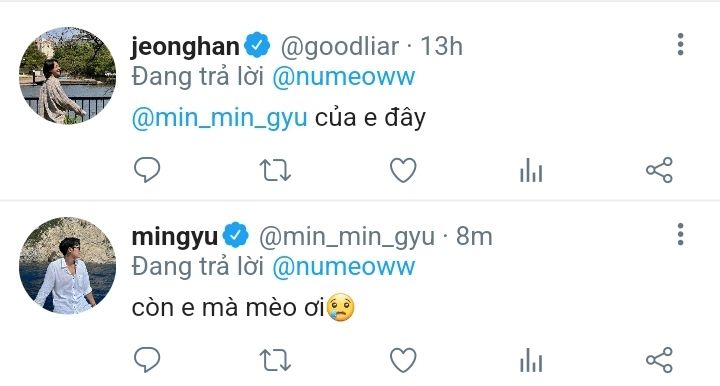This screenshot has width=720, height=386.
Task: Like jeonghan's tweet with heart icon
Action: 403,170
